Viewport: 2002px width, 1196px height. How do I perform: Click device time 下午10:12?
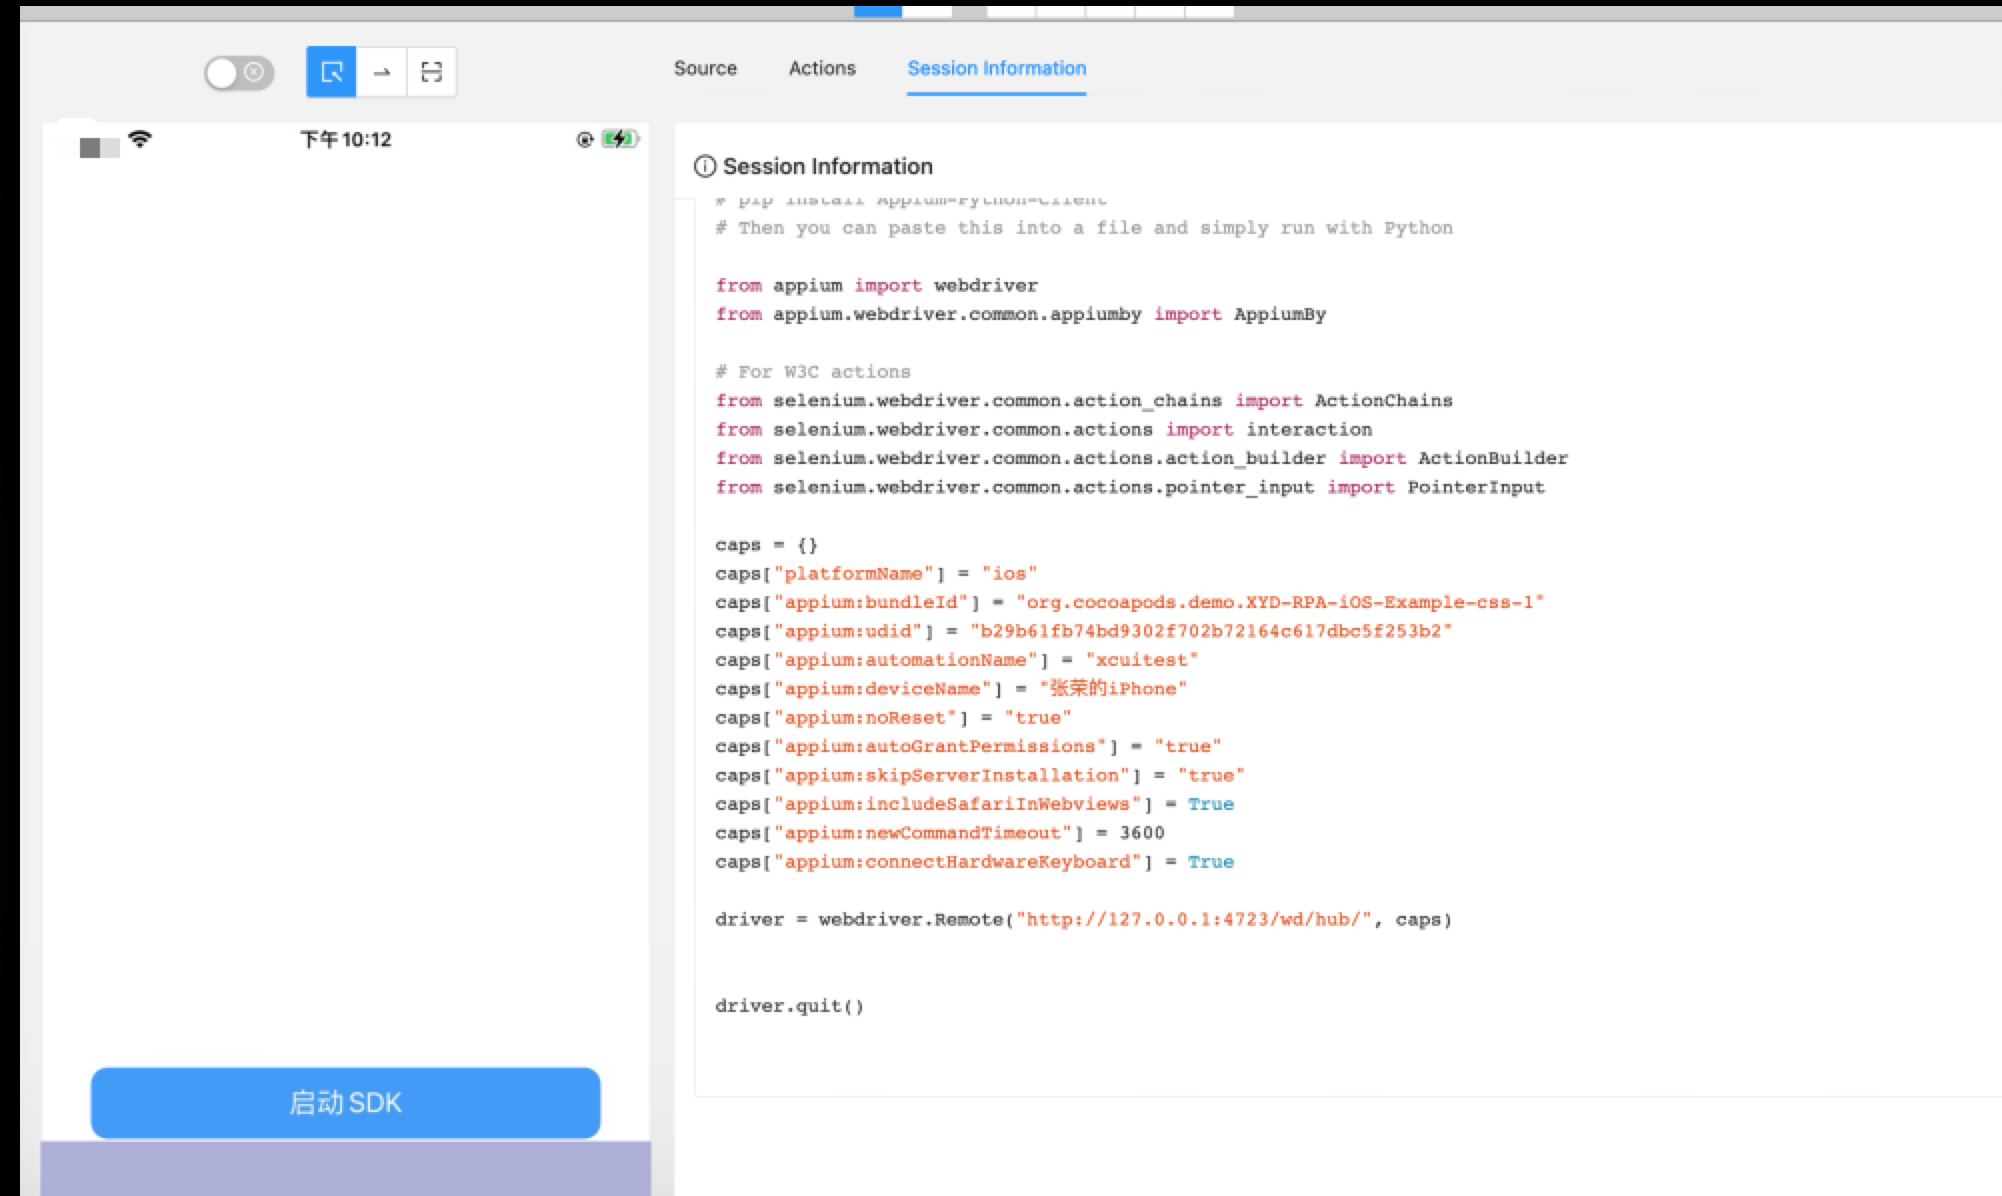coord(346,139)
